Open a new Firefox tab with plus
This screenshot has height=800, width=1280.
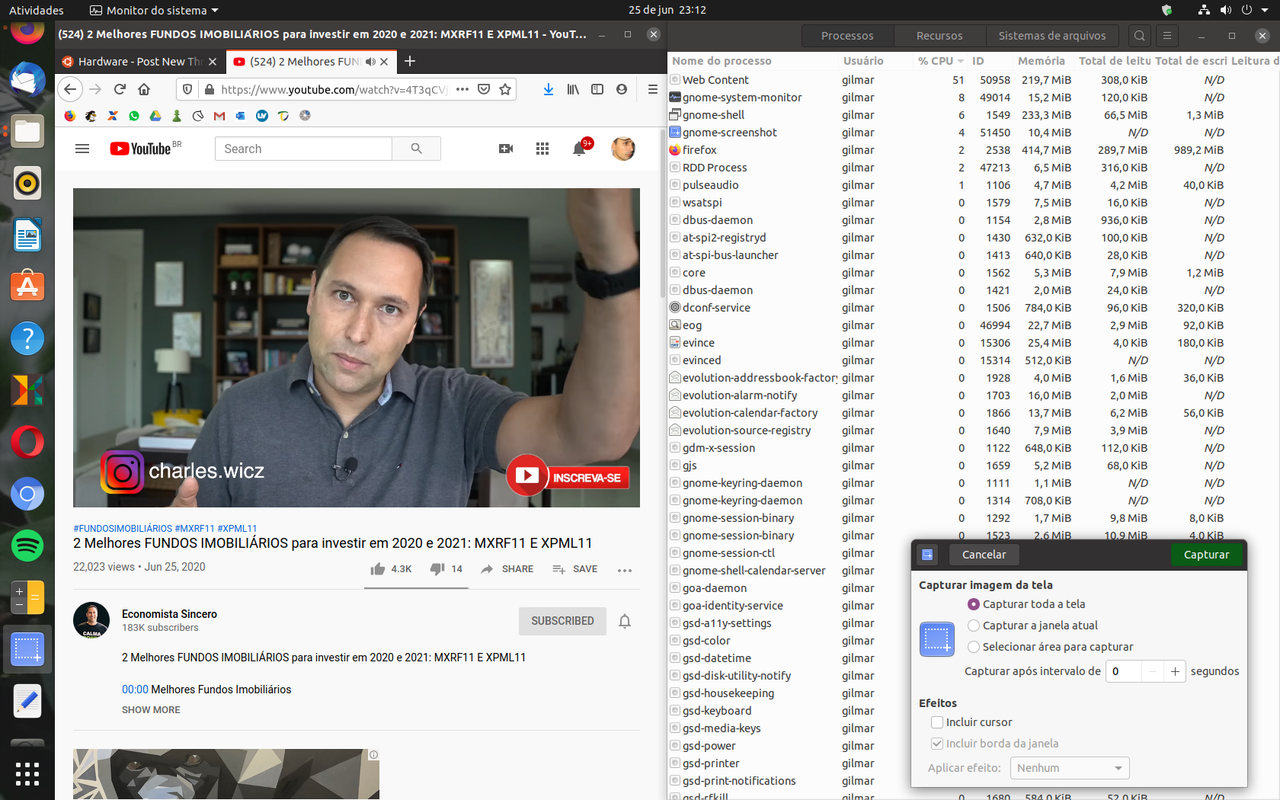pyautogui.click(x=409, y=61)
